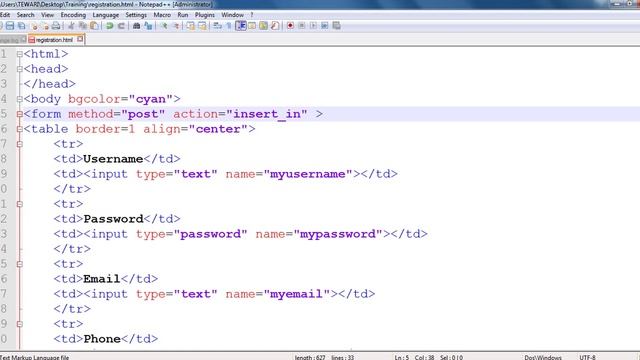Click the Save file toolbar icon
This screenshot has width=640, height=360.
tap(10, 26)
